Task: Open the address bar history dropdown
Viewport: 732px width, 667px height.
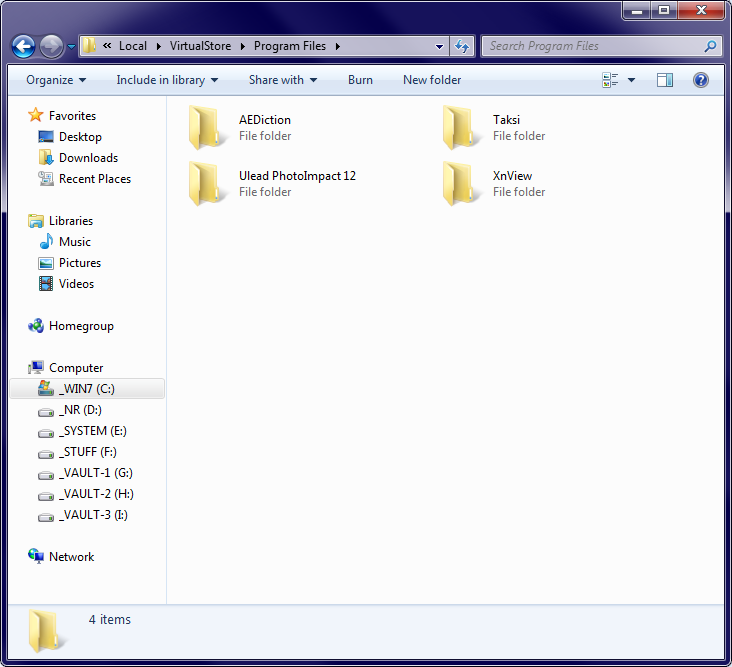Action: click(439, 46)
